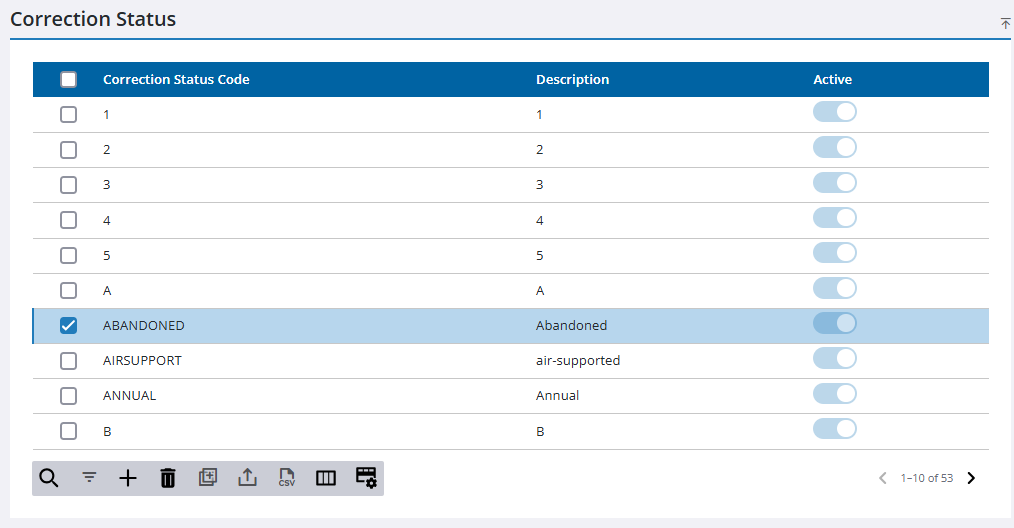
Task: Collapse the Correction Status panel
Action: pos(1005,23)
